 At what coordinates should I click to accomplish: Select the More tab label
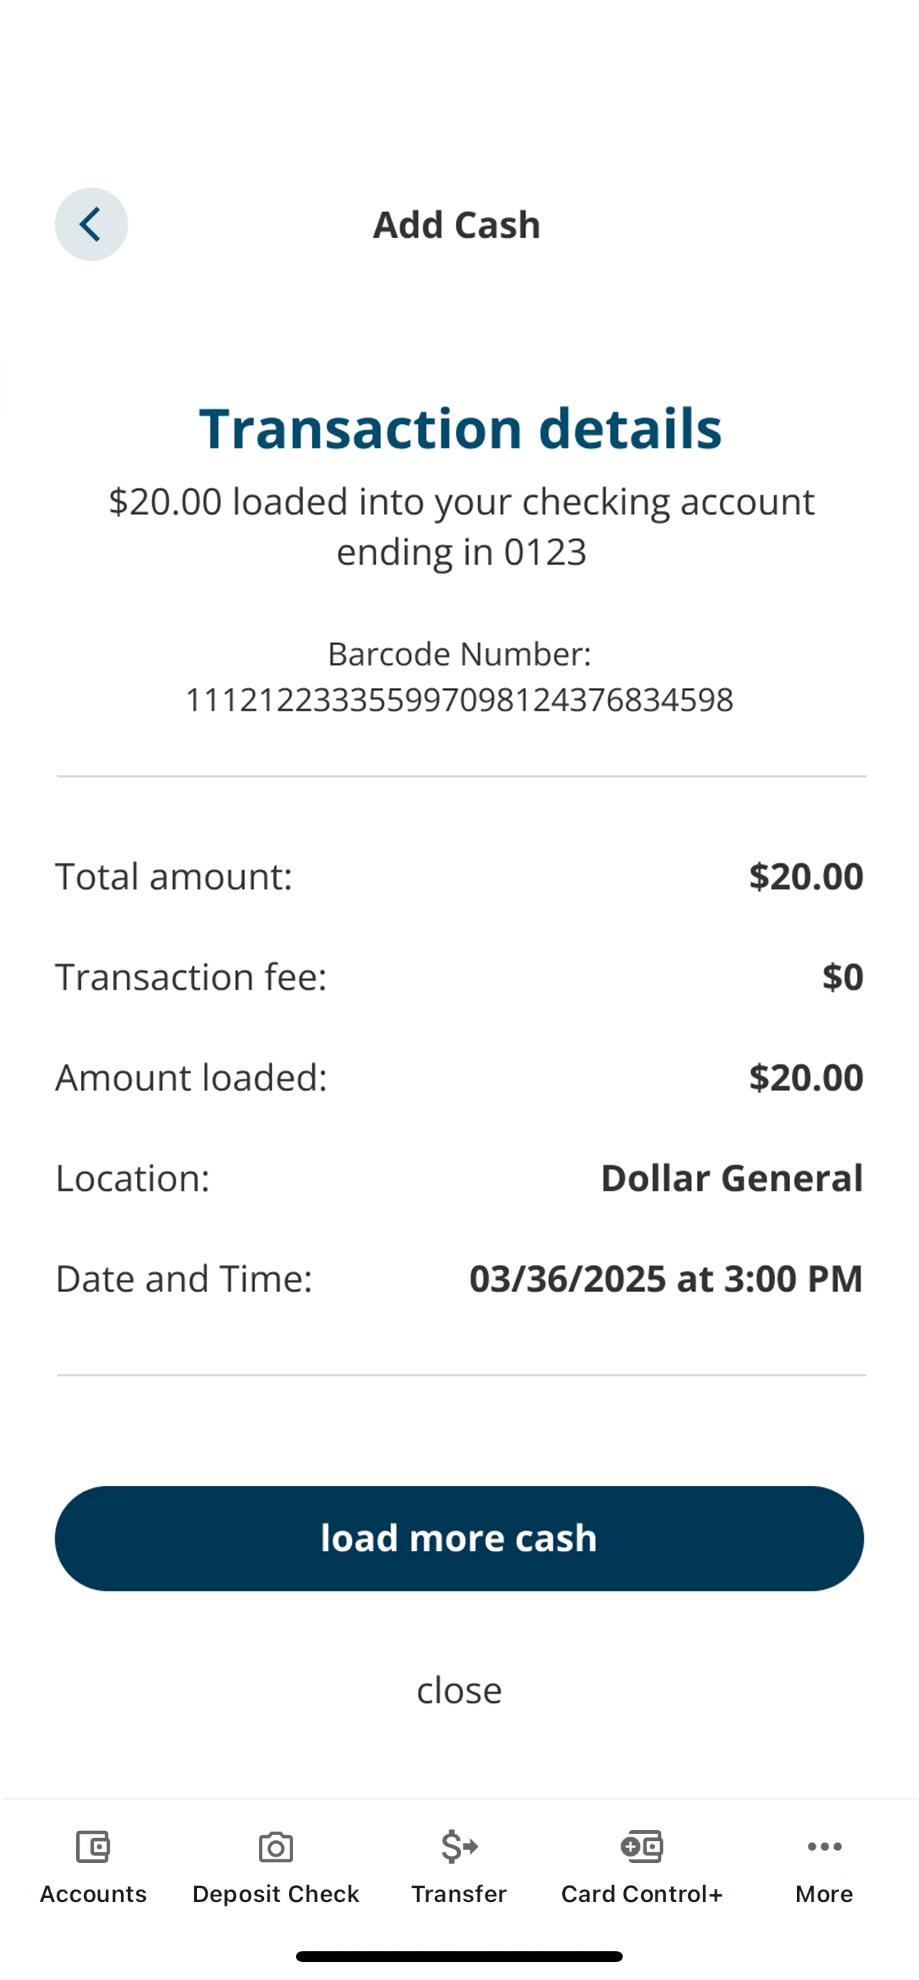824,1894
